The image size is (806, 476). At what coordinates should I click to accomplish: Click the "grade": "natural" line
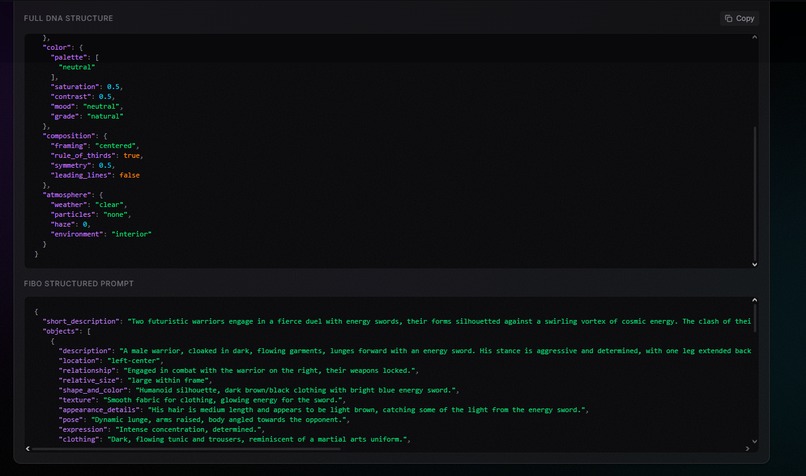point(87,116)
